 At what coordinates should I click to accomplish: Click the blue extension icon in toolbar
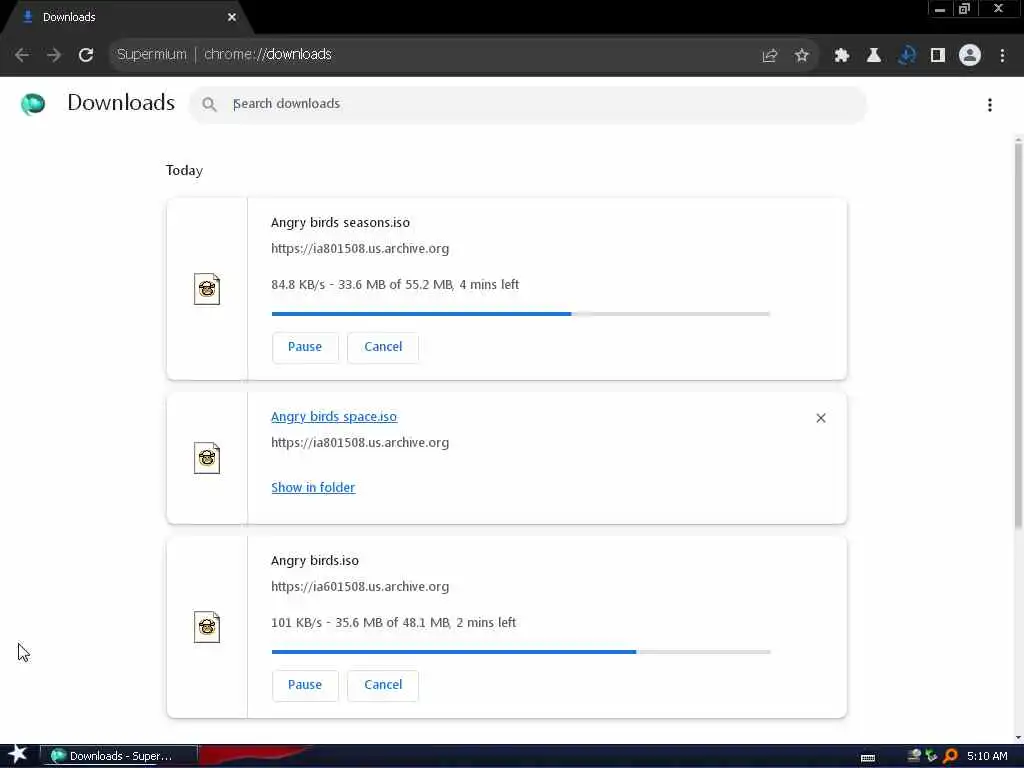(x=906, y=56)
